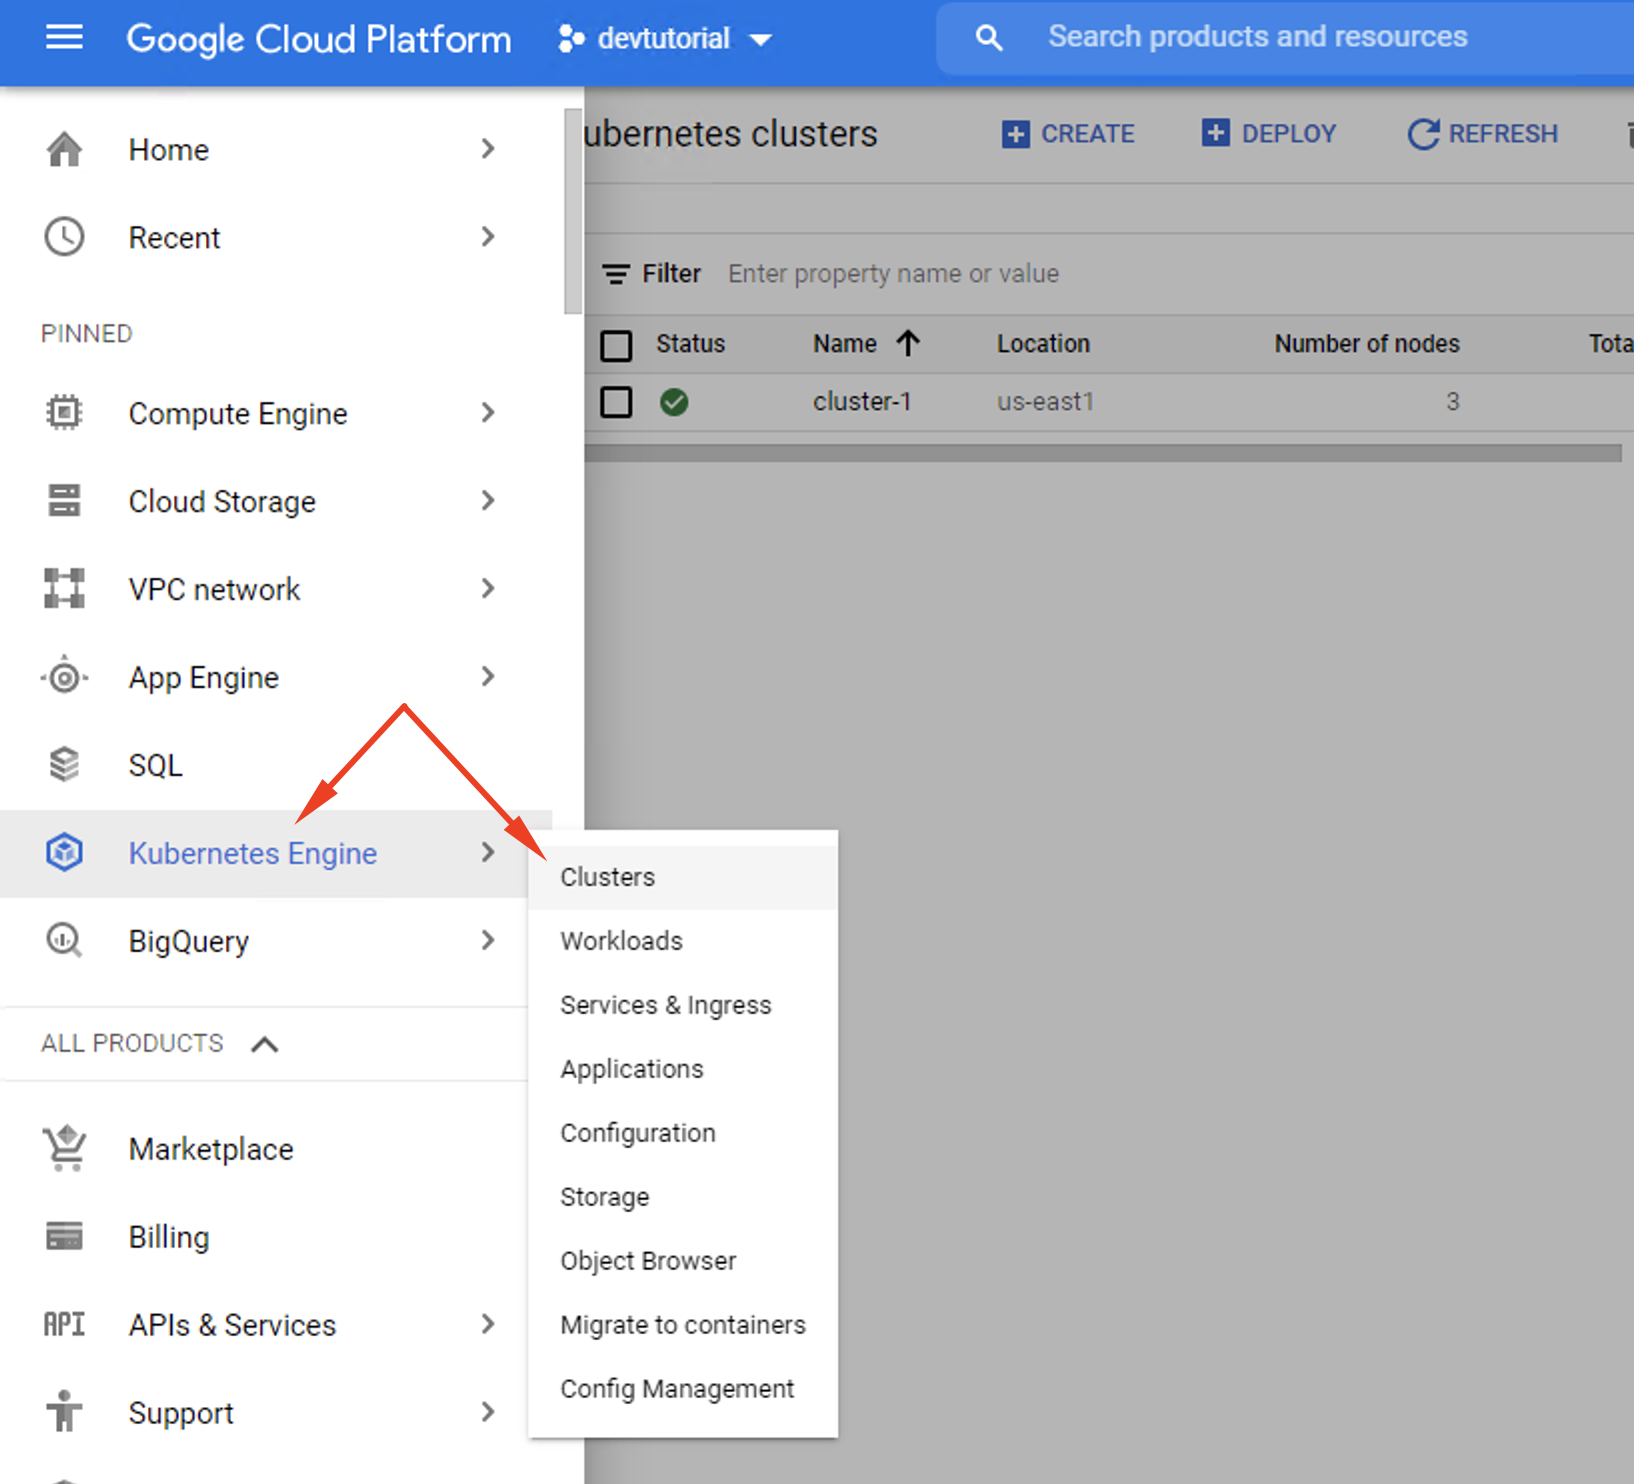The image size is (1634, 1484).
Task: Open Services & Ingress submenu item
Action: (x=683, y=1006)
